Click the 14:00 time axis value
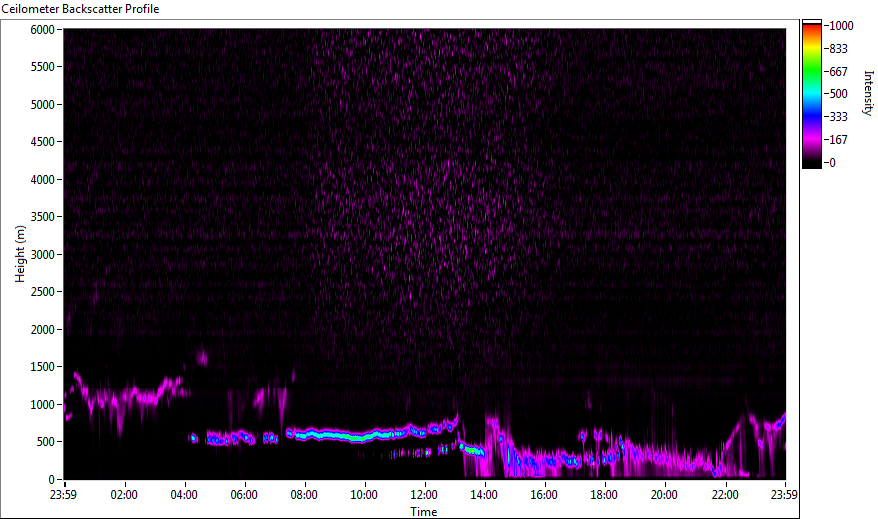 tap(484, 495)
